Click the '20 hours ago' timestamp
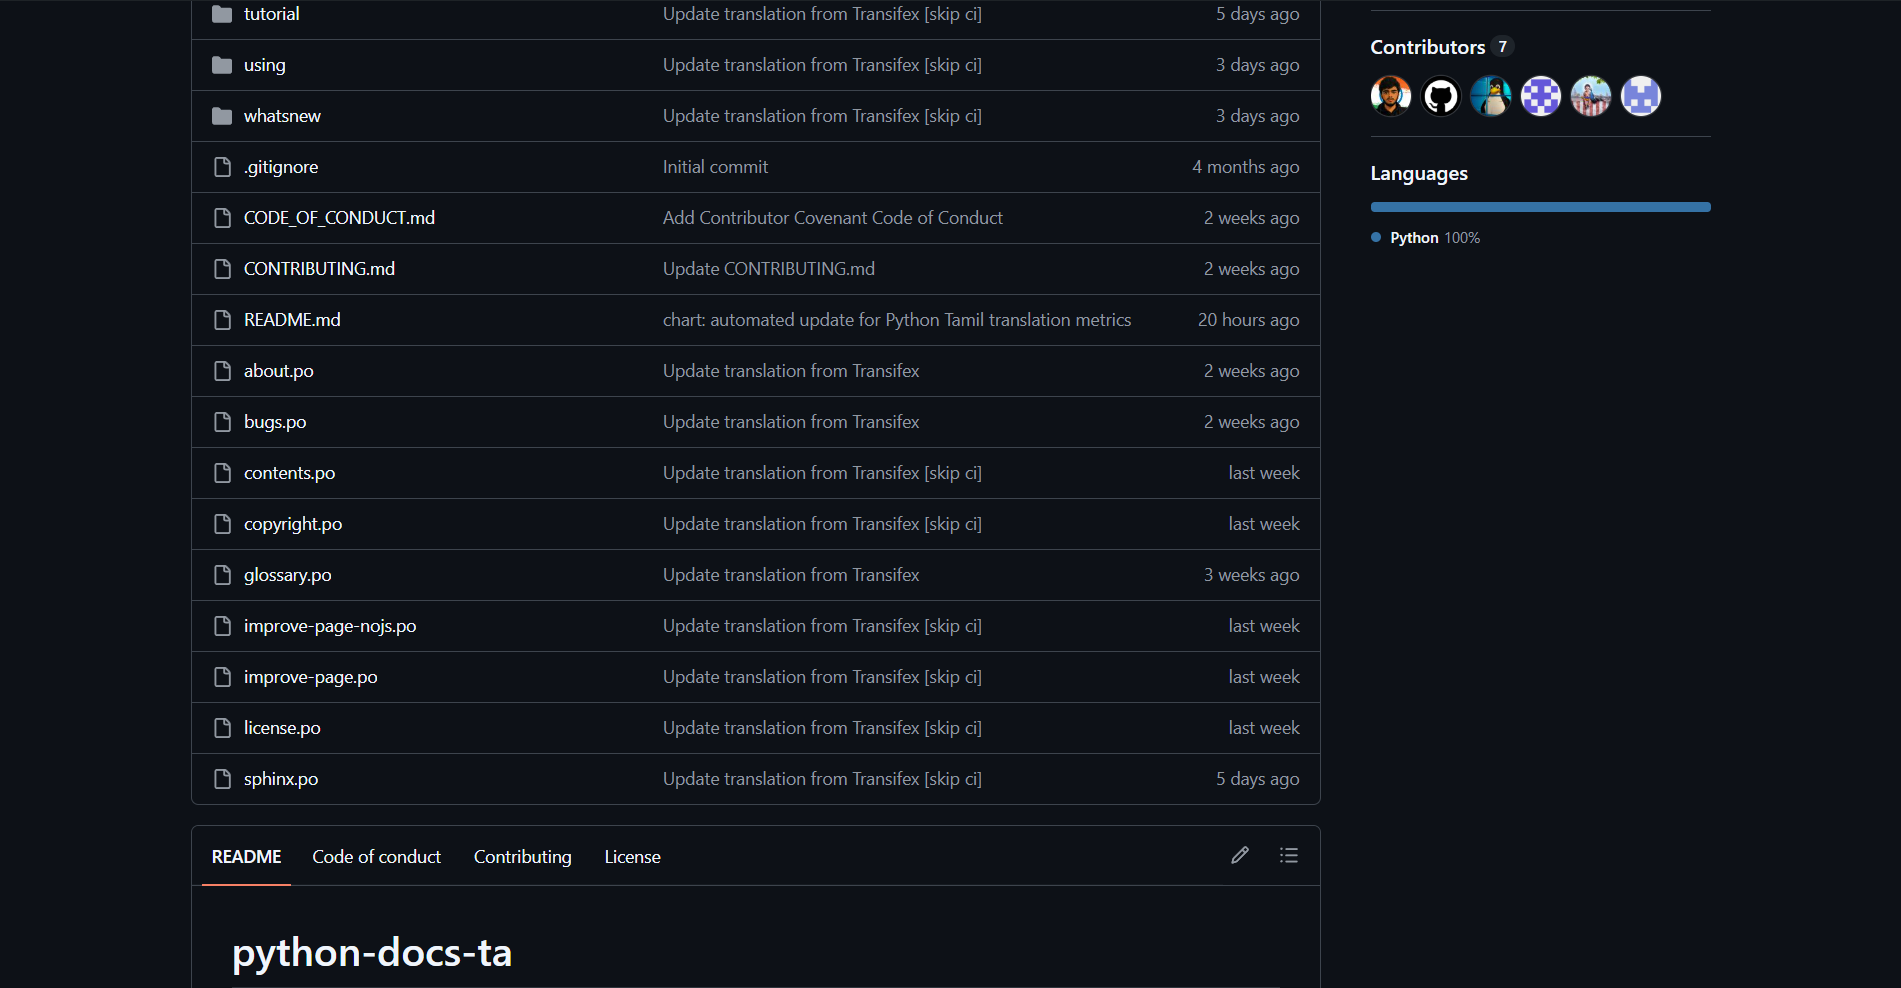Image resolution: width=1901 pixels, height=988 pixels. [1248, 320]
